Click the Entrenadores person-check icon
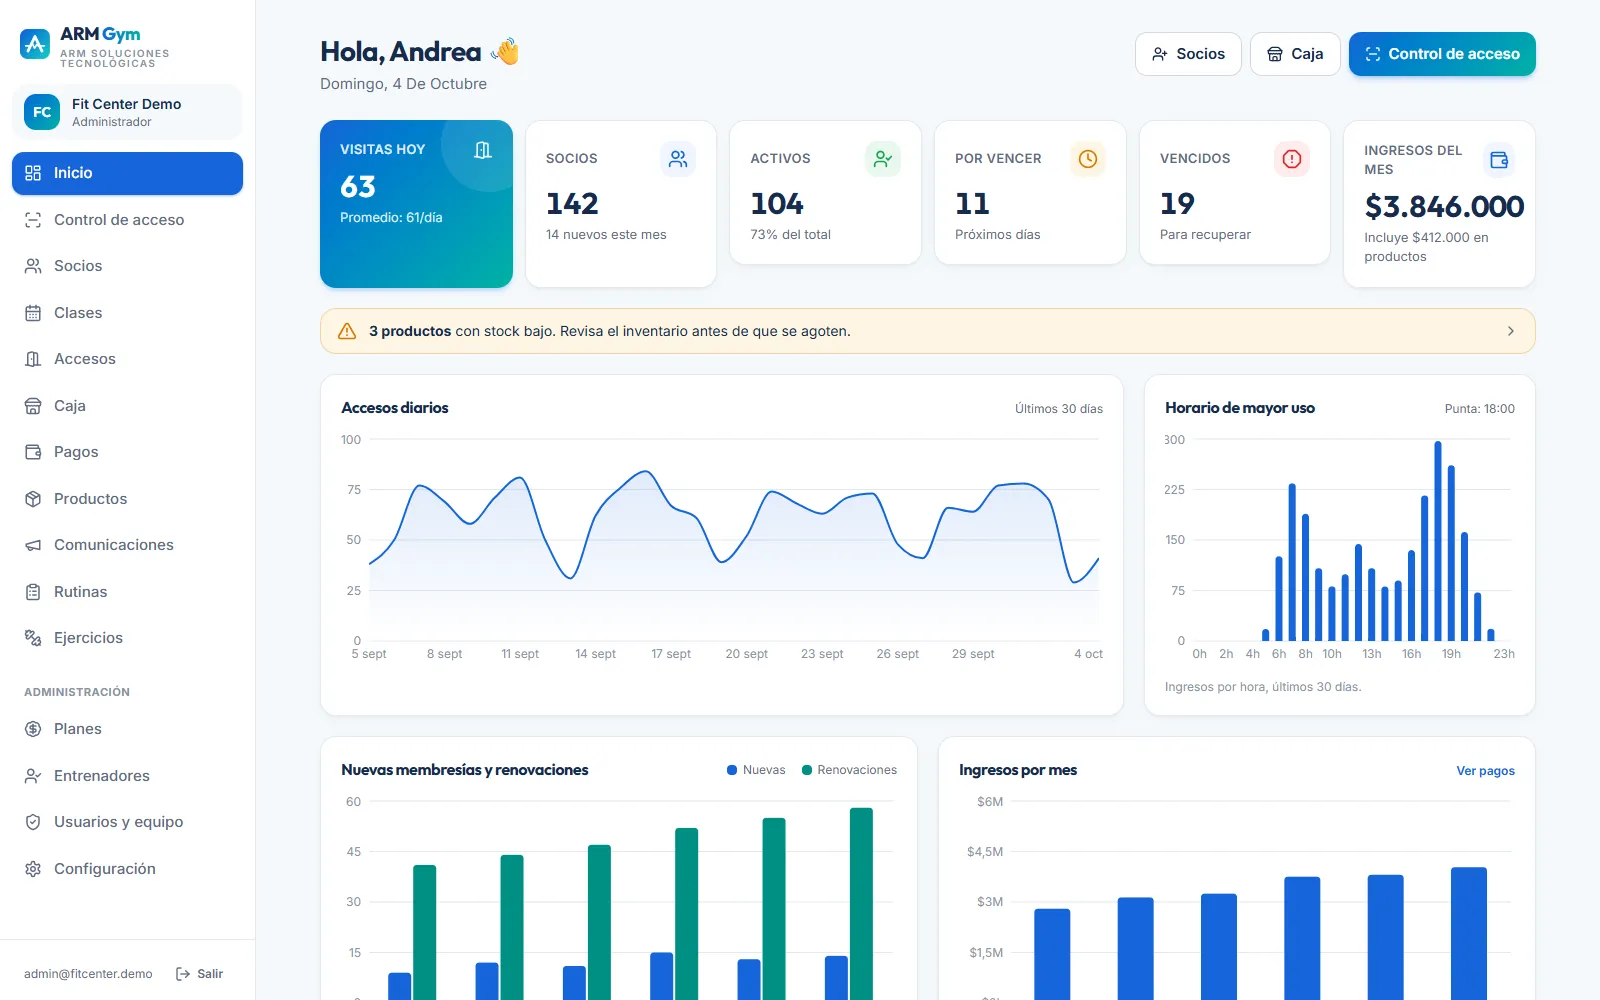The image size is (1600, 1000). coord(33,776)
